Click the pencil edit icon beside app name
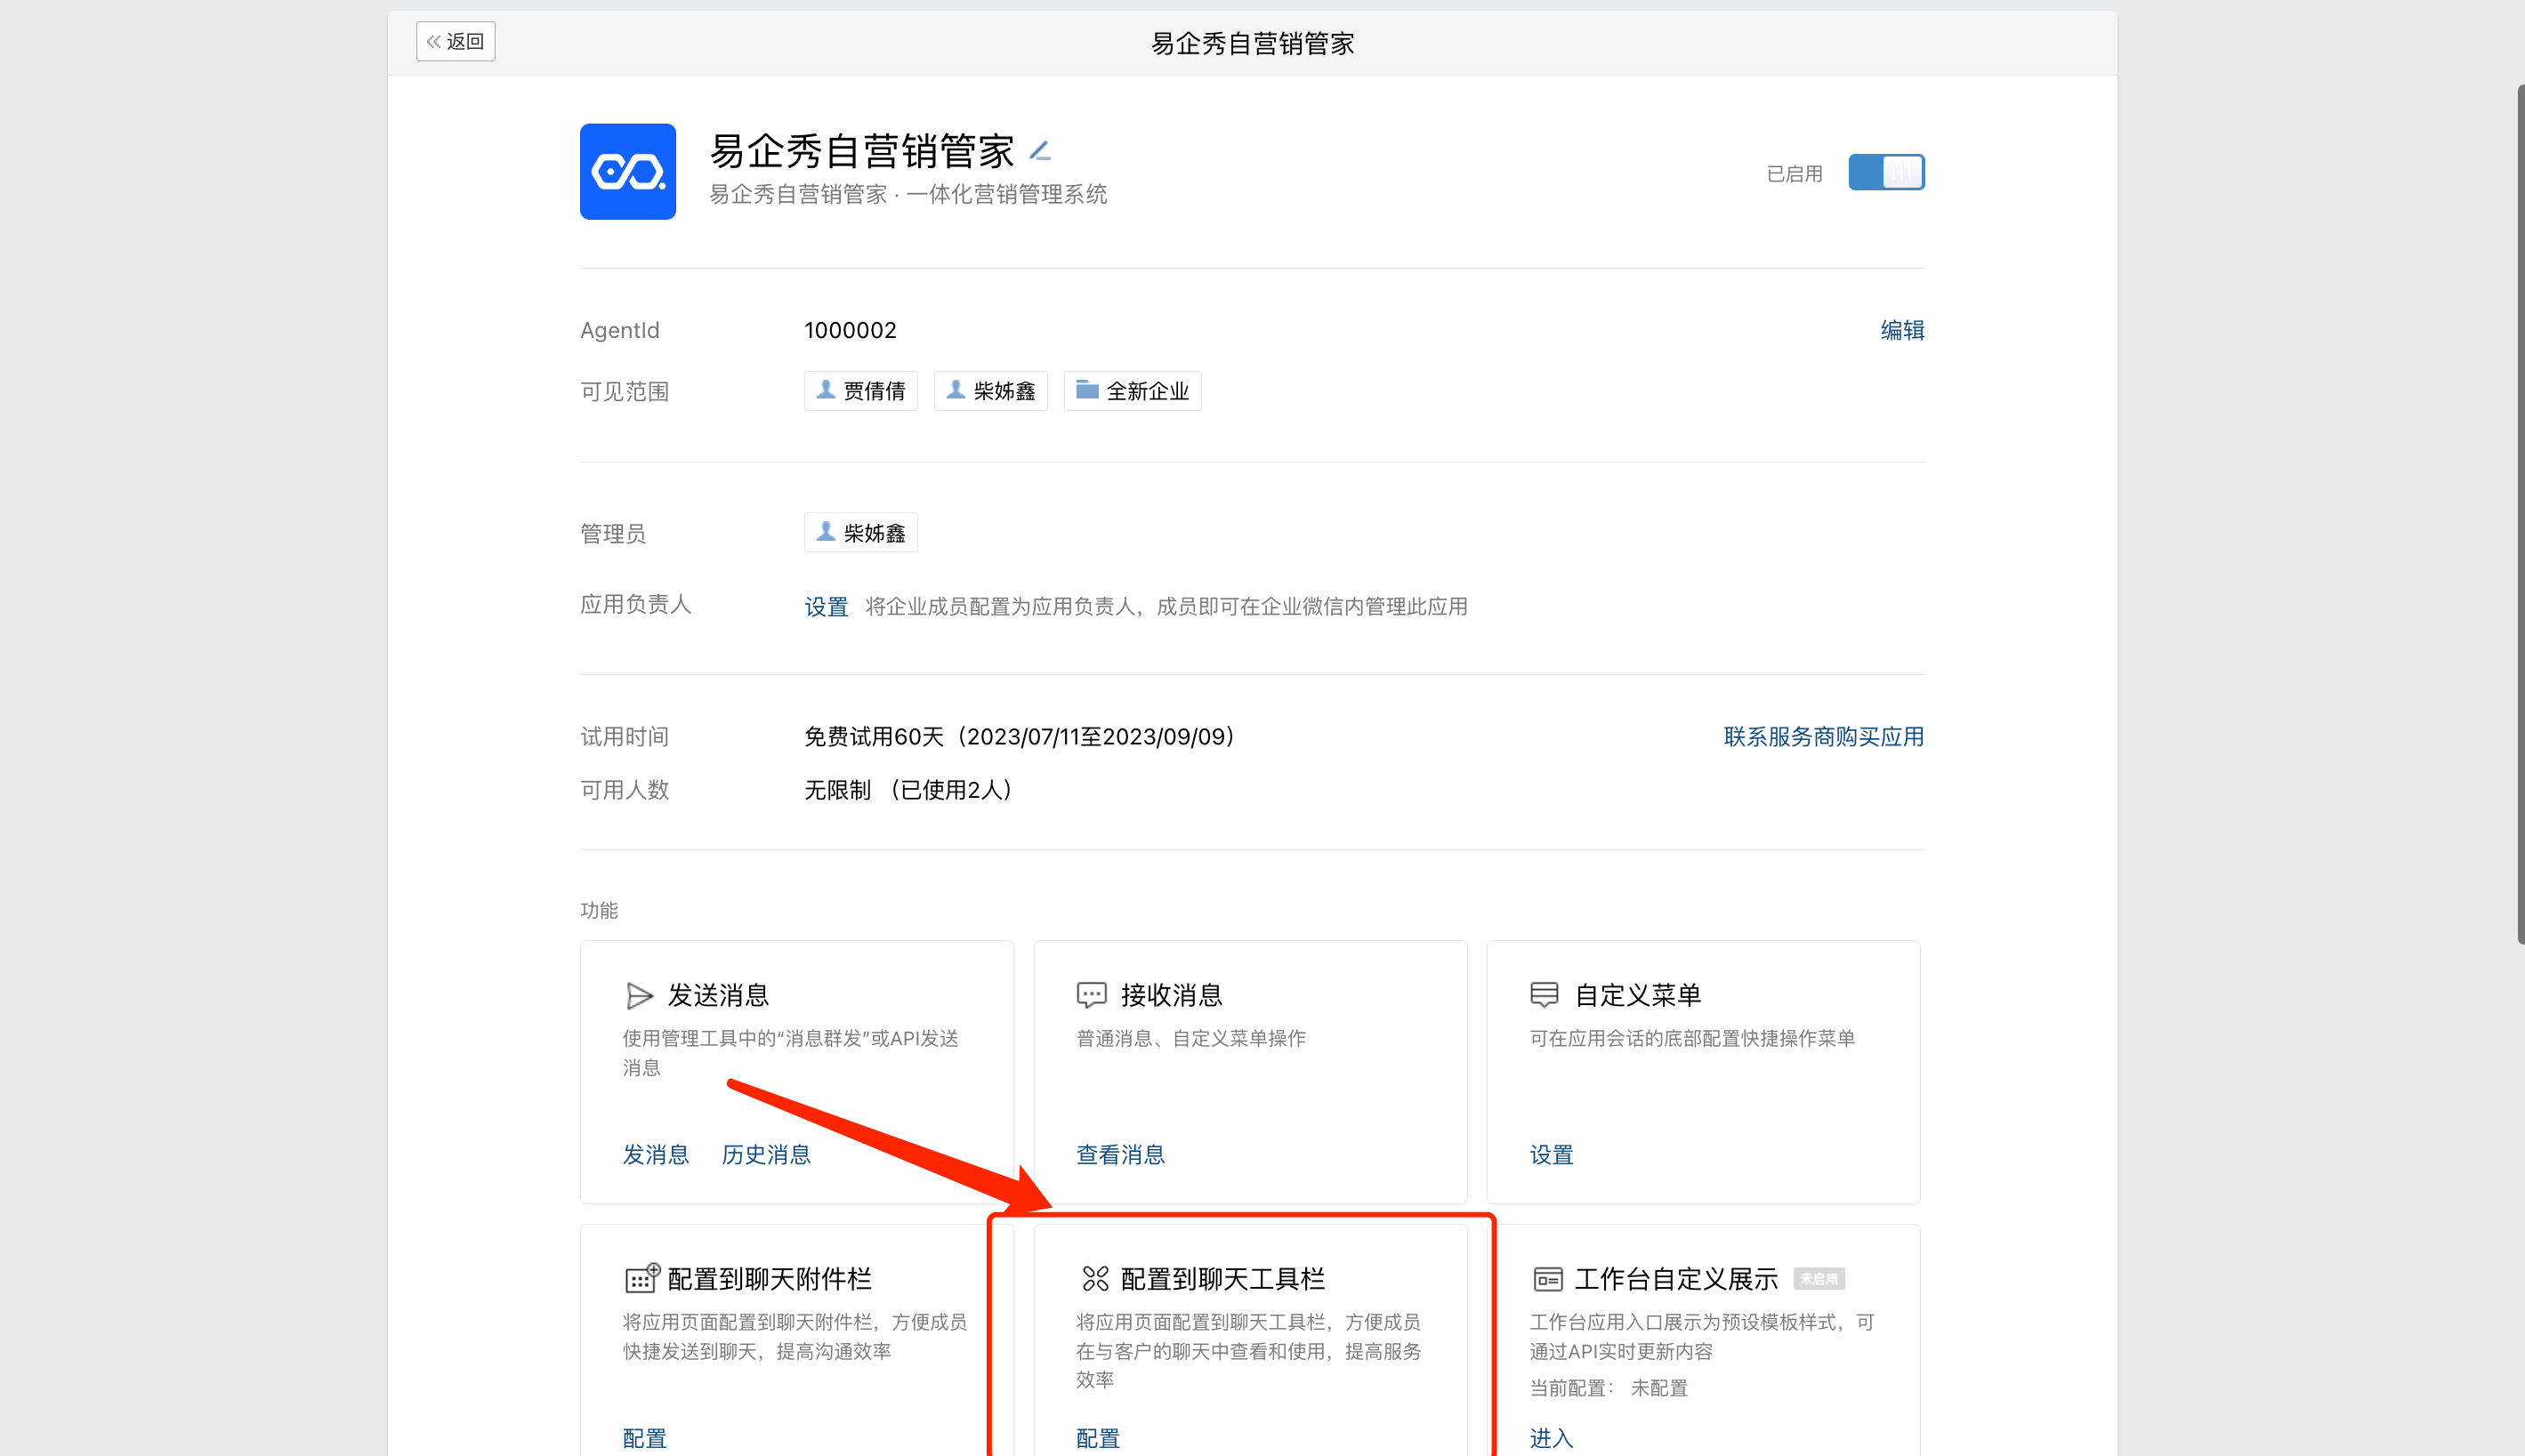2525x1456 pixels. pos(1040,151)
